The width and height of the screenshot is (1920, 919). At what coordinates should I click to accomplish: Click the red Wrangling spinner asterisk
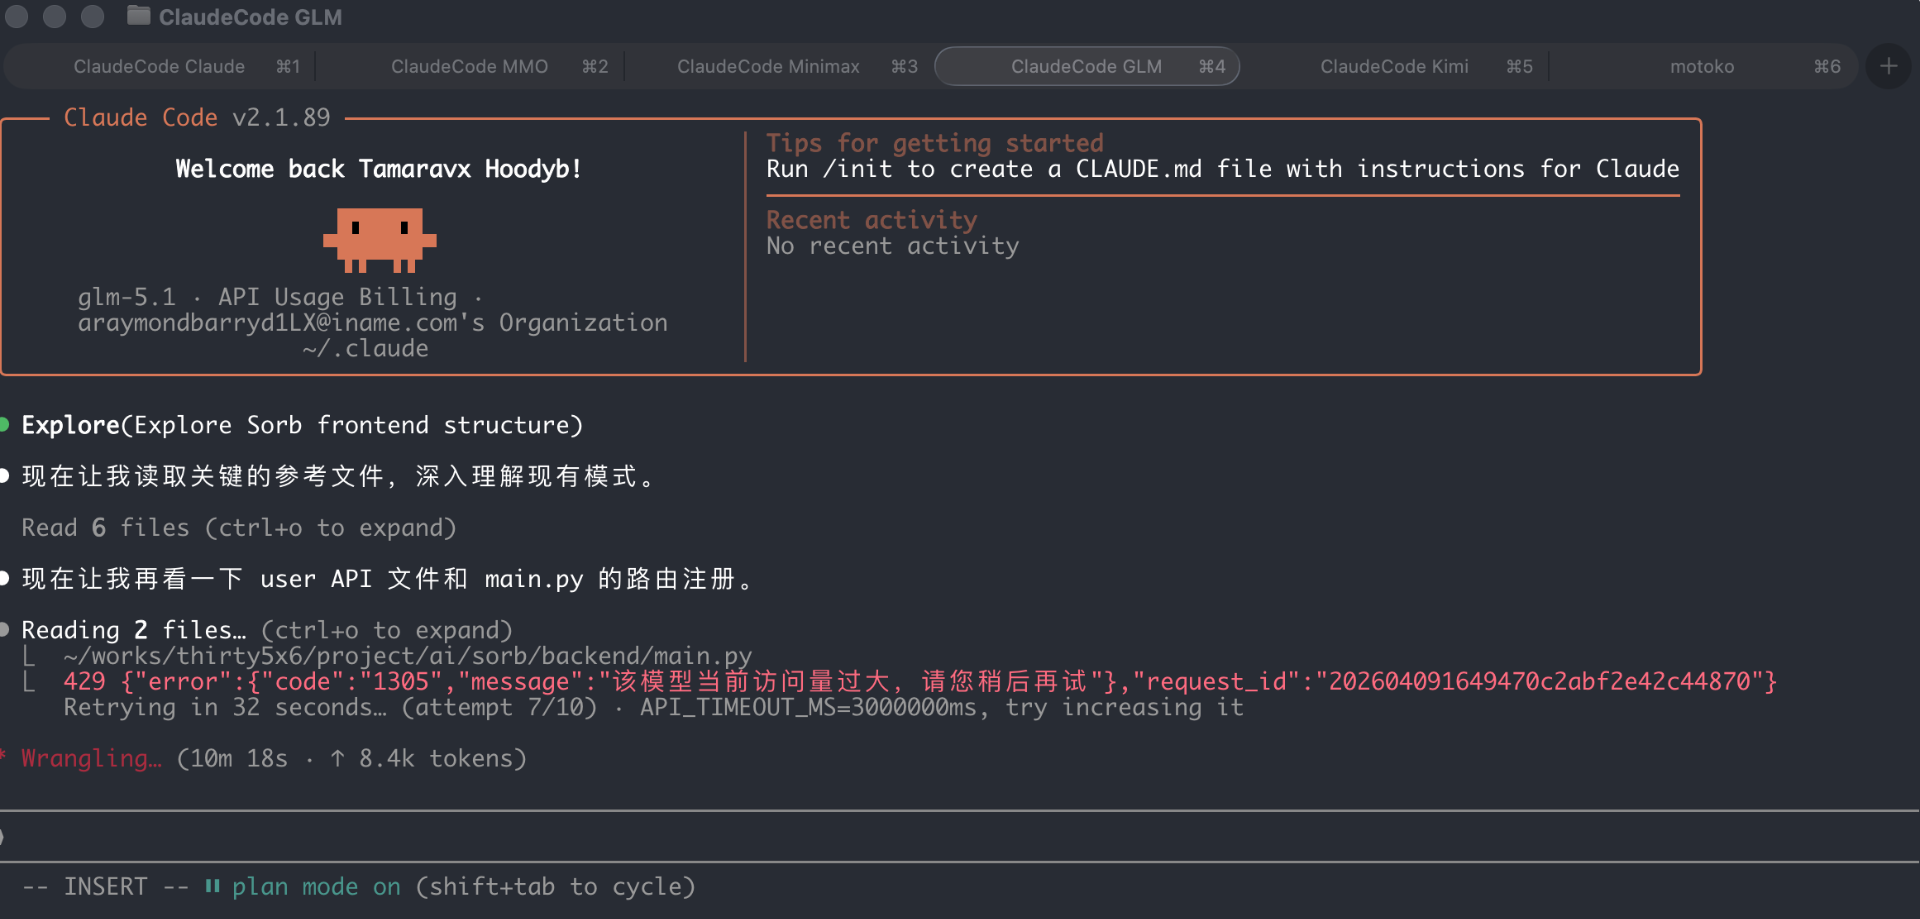pos(4,757)
